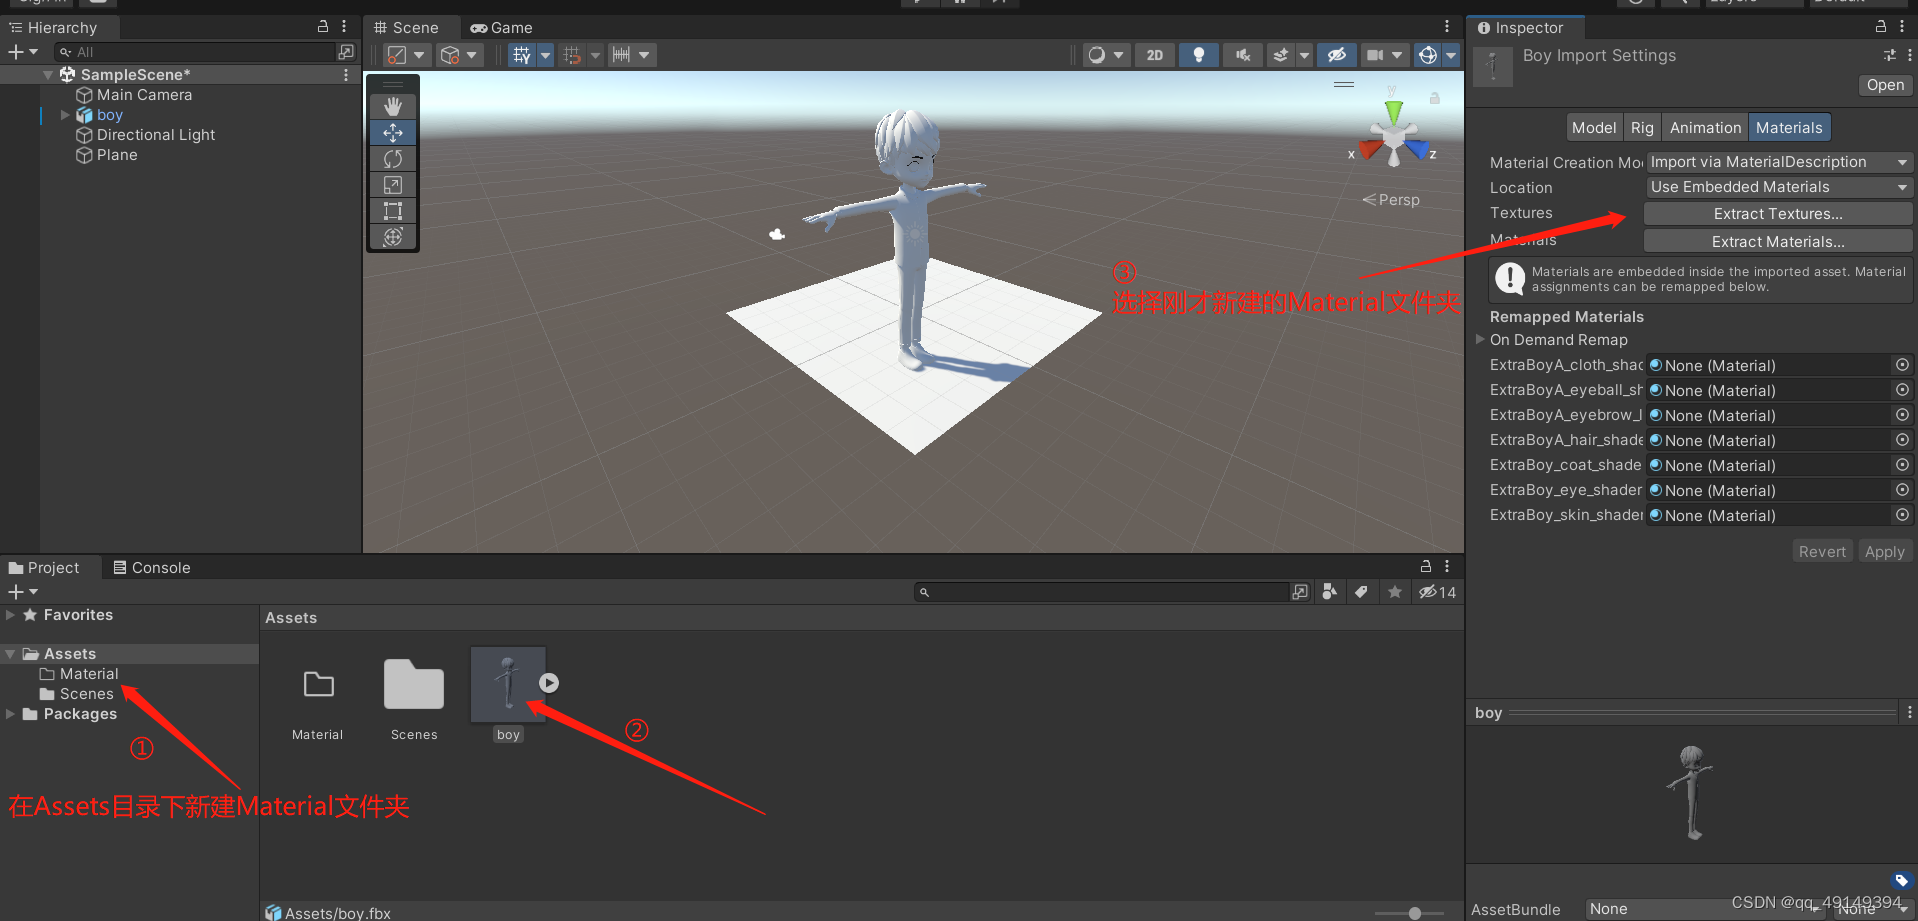This screenshot has width=1918, height=921.
Task: Toggle 2D view mode
Action: point(1155,55)
